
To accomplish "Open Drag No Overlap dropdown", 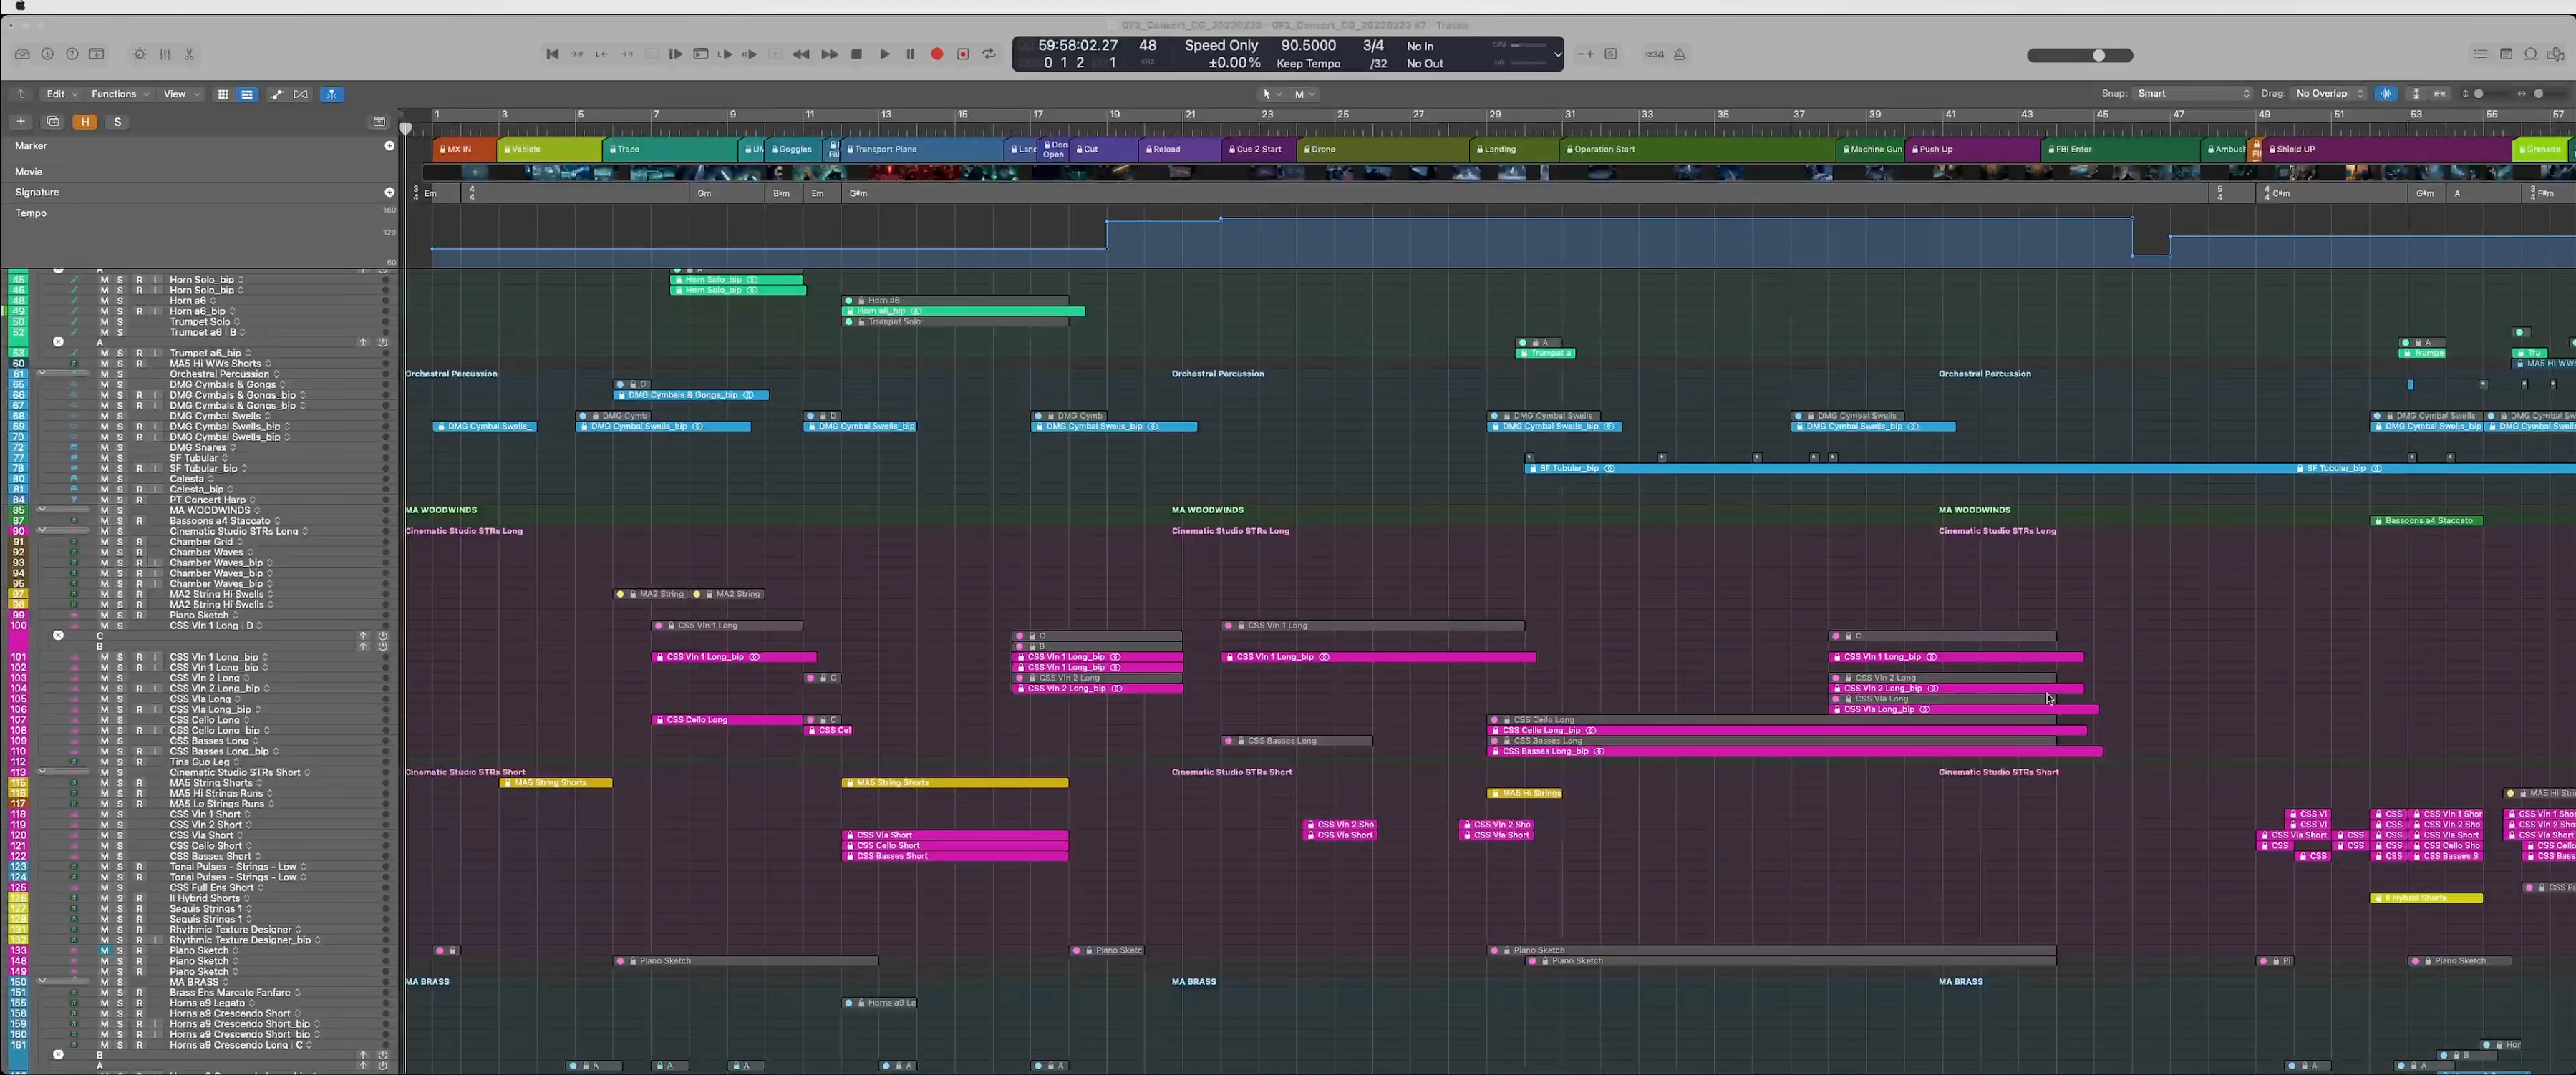I will [x=2329, y=94].
